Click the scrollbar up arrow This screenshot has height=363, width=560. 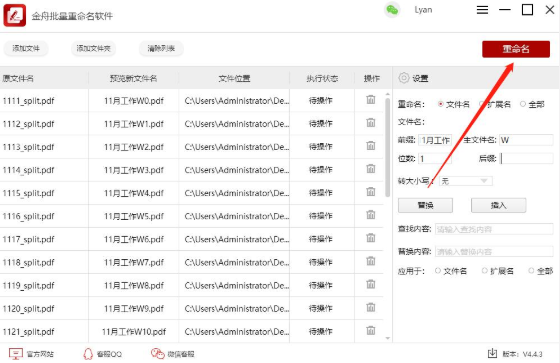388,94
